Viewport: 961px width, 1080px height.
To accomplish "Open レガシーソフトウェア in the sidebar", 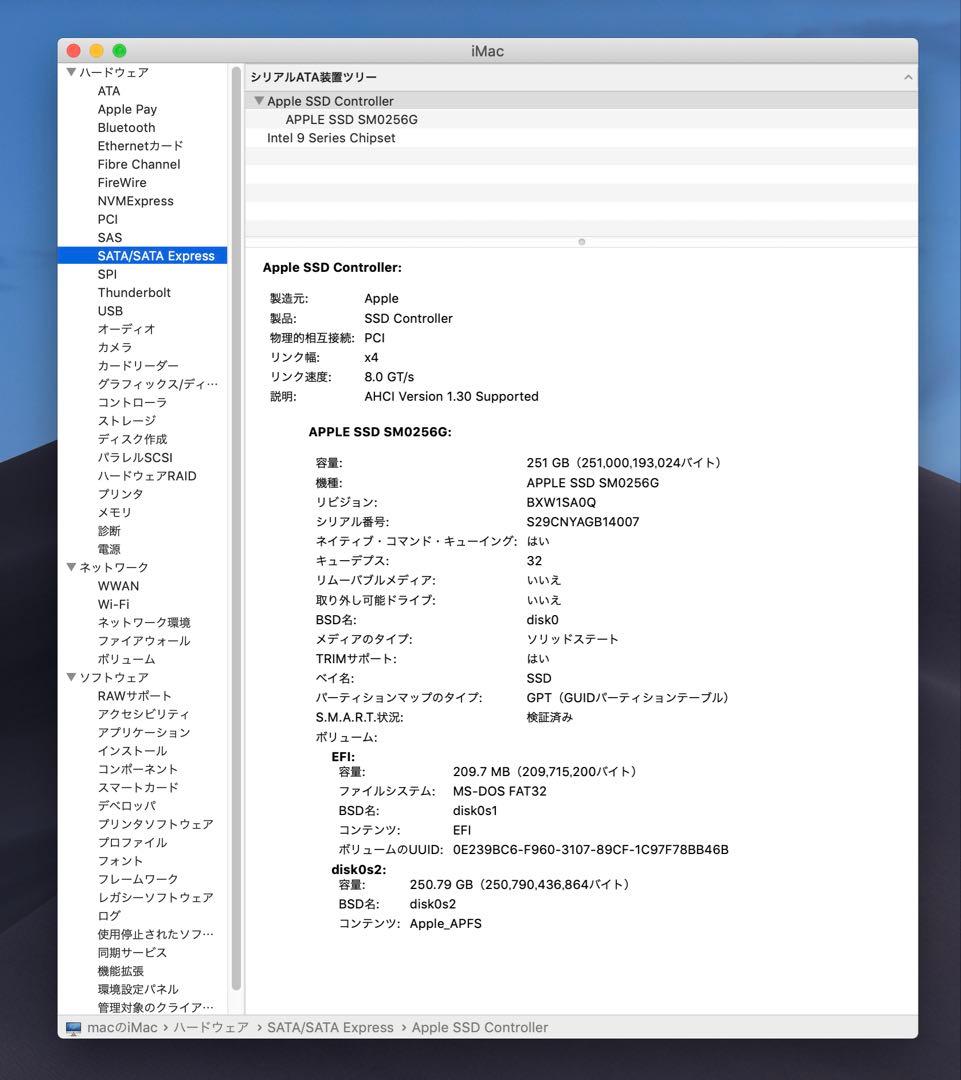I will coord(155,897).
